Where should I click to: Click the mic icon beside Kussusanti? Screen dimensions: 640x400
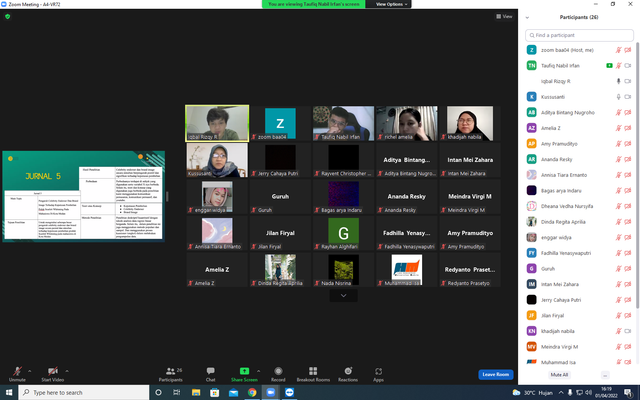[618, 97]
